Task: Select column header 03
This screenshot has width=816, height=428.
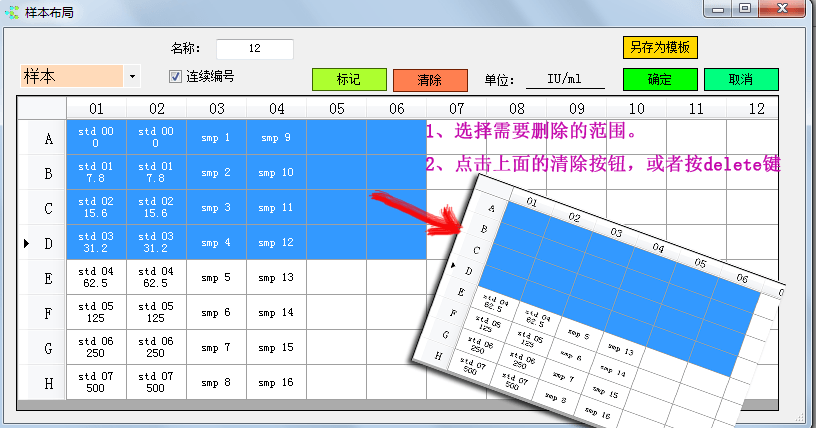Action: point(216,109)
